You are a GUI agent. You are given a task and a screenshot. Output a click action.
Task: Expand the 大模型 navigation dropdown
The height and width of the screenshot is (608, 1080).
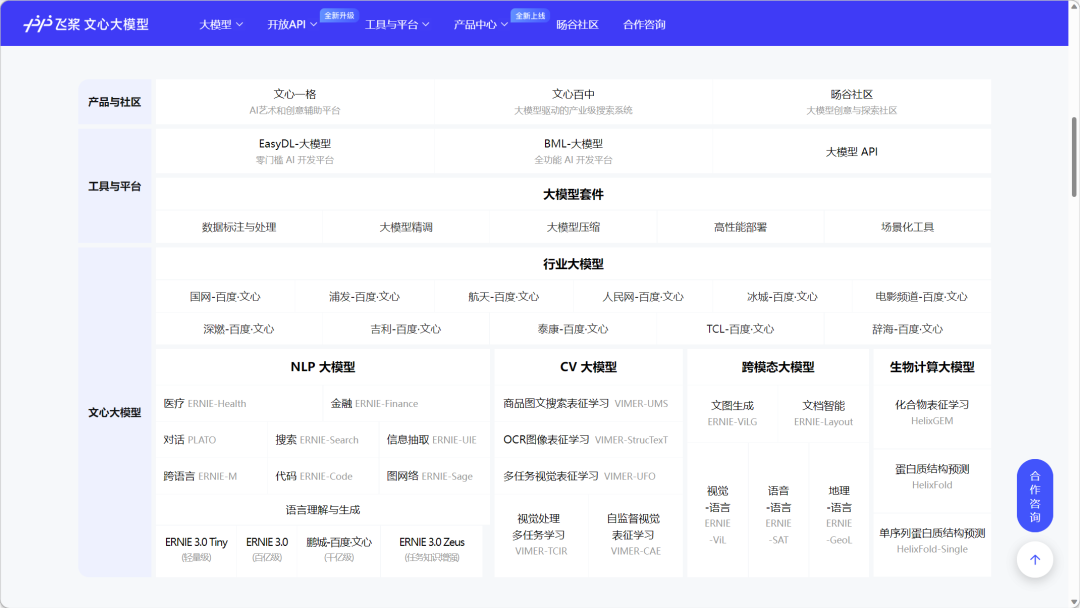pyautogui.click(x=215, y=24)
